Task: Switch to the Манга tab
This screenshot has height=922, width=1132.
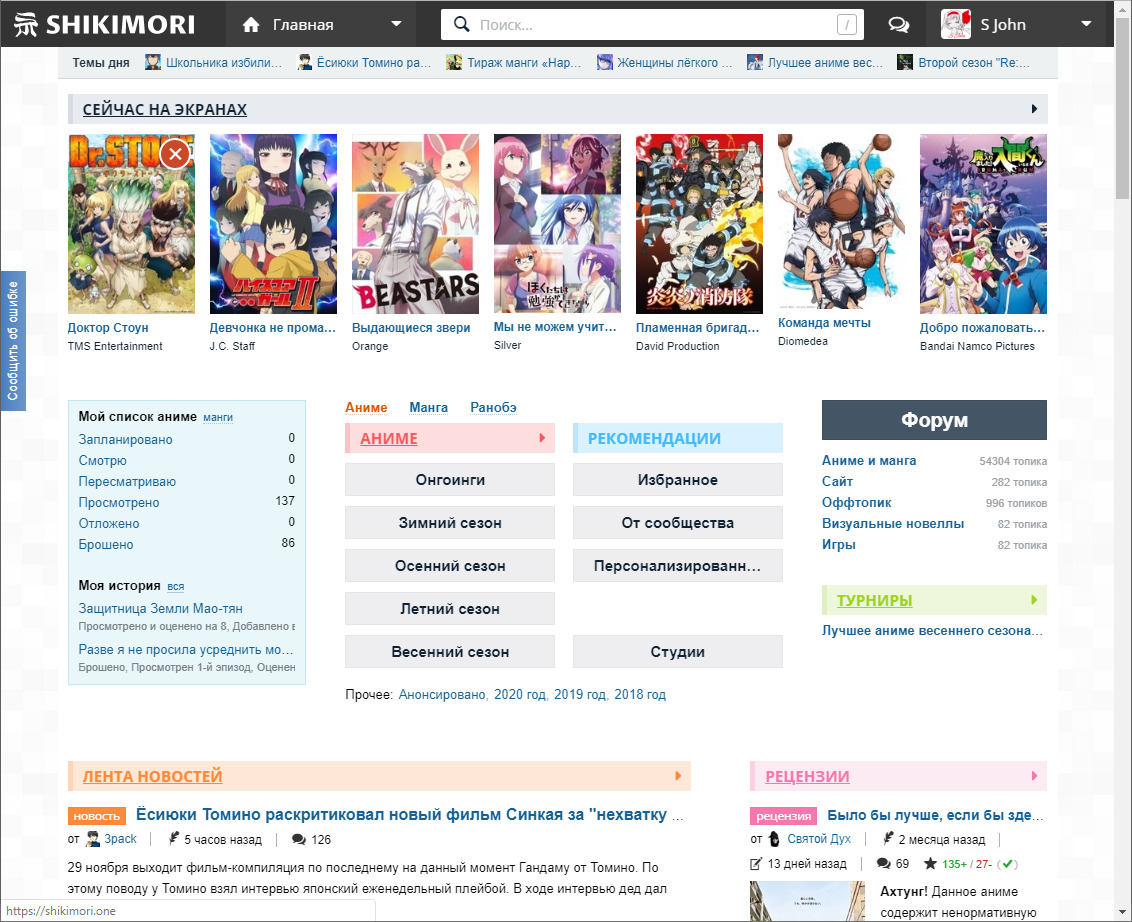Action: pos(428,407)
